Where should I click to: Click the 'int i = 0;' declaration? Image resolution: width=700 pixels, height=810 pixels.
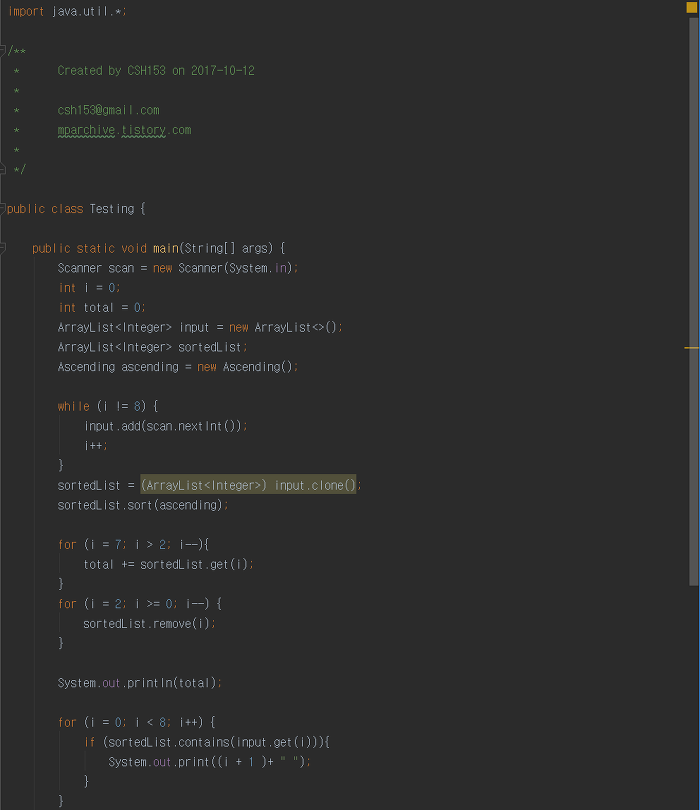[x=89, y=288]
